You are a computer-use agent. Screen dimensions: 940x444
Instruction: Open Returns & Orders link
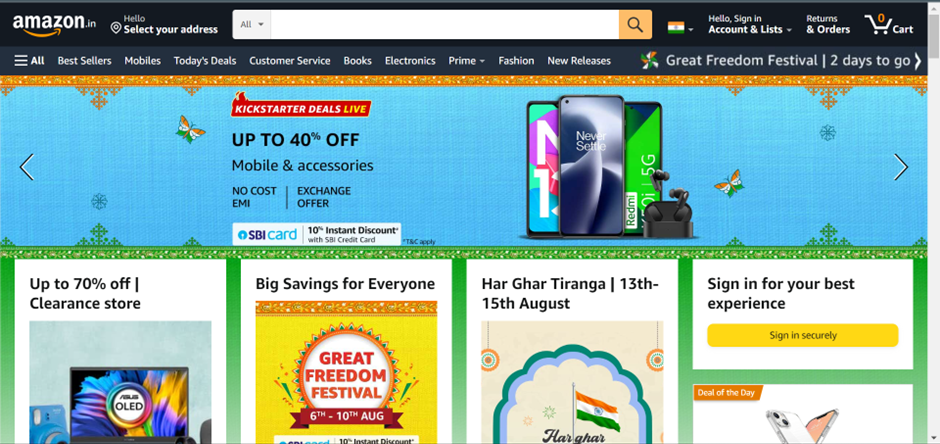point(828,25)
